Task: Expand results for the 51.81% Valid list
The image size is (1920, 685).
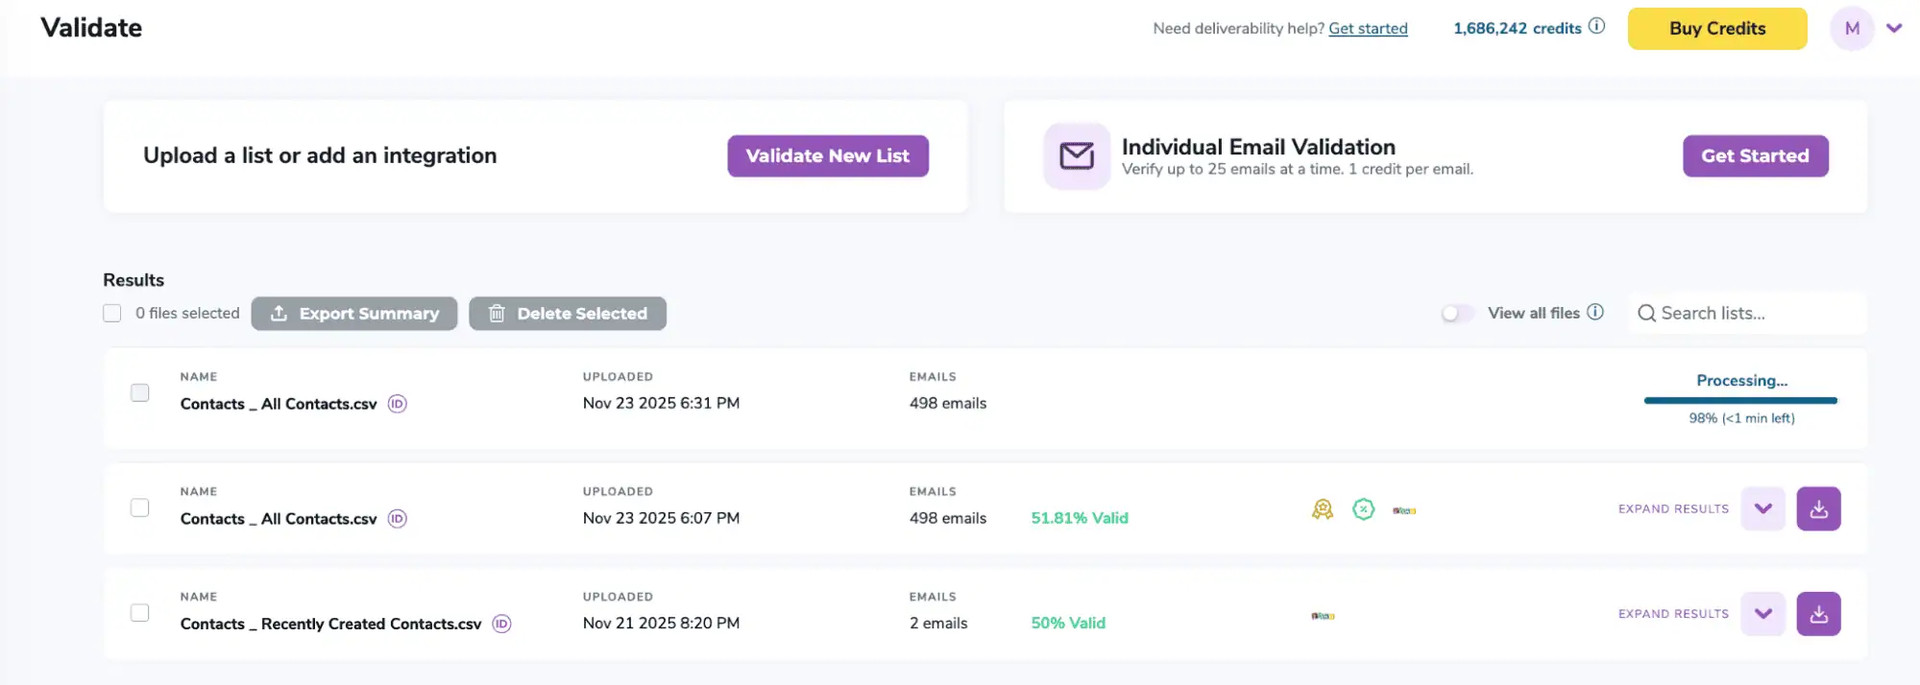Action: pos(1762,509)
